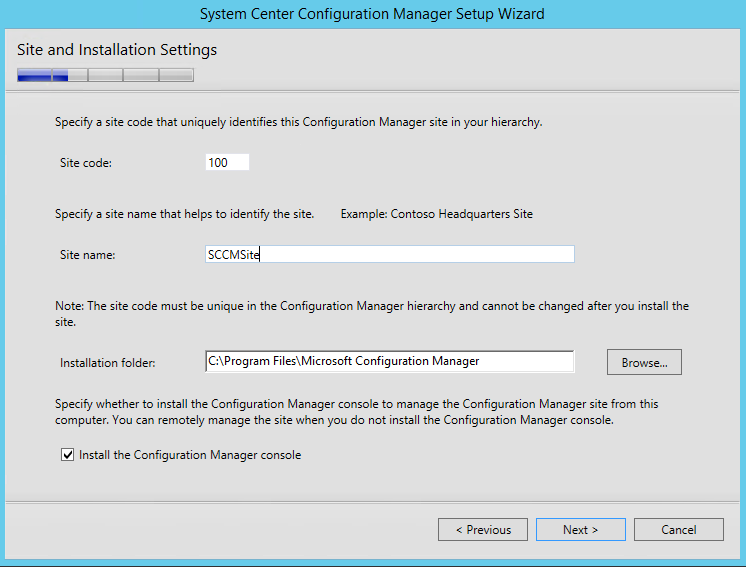
Task: Toggle Install the Configuration Manager console checkbox
Action: [x=68, y=455]
